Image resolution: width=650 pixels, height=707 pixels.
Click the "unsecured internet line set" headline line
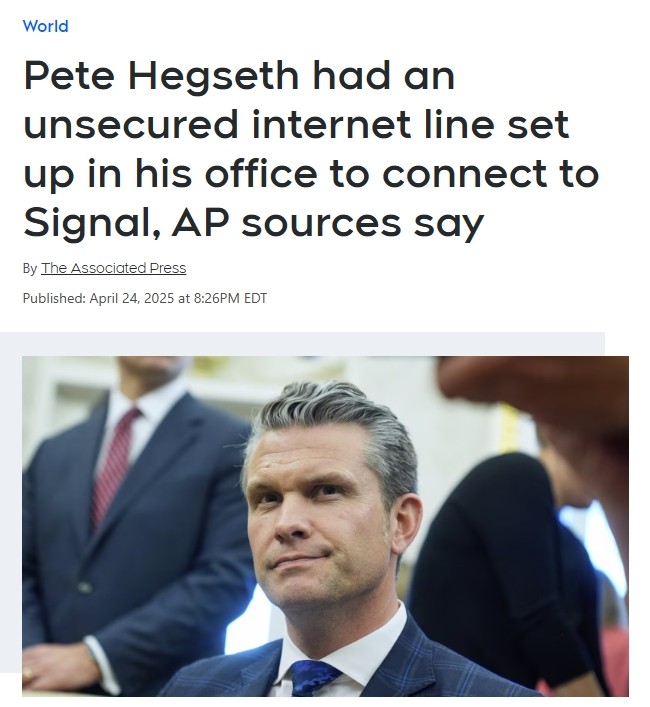pyautogui.click(x=296, y=125)
